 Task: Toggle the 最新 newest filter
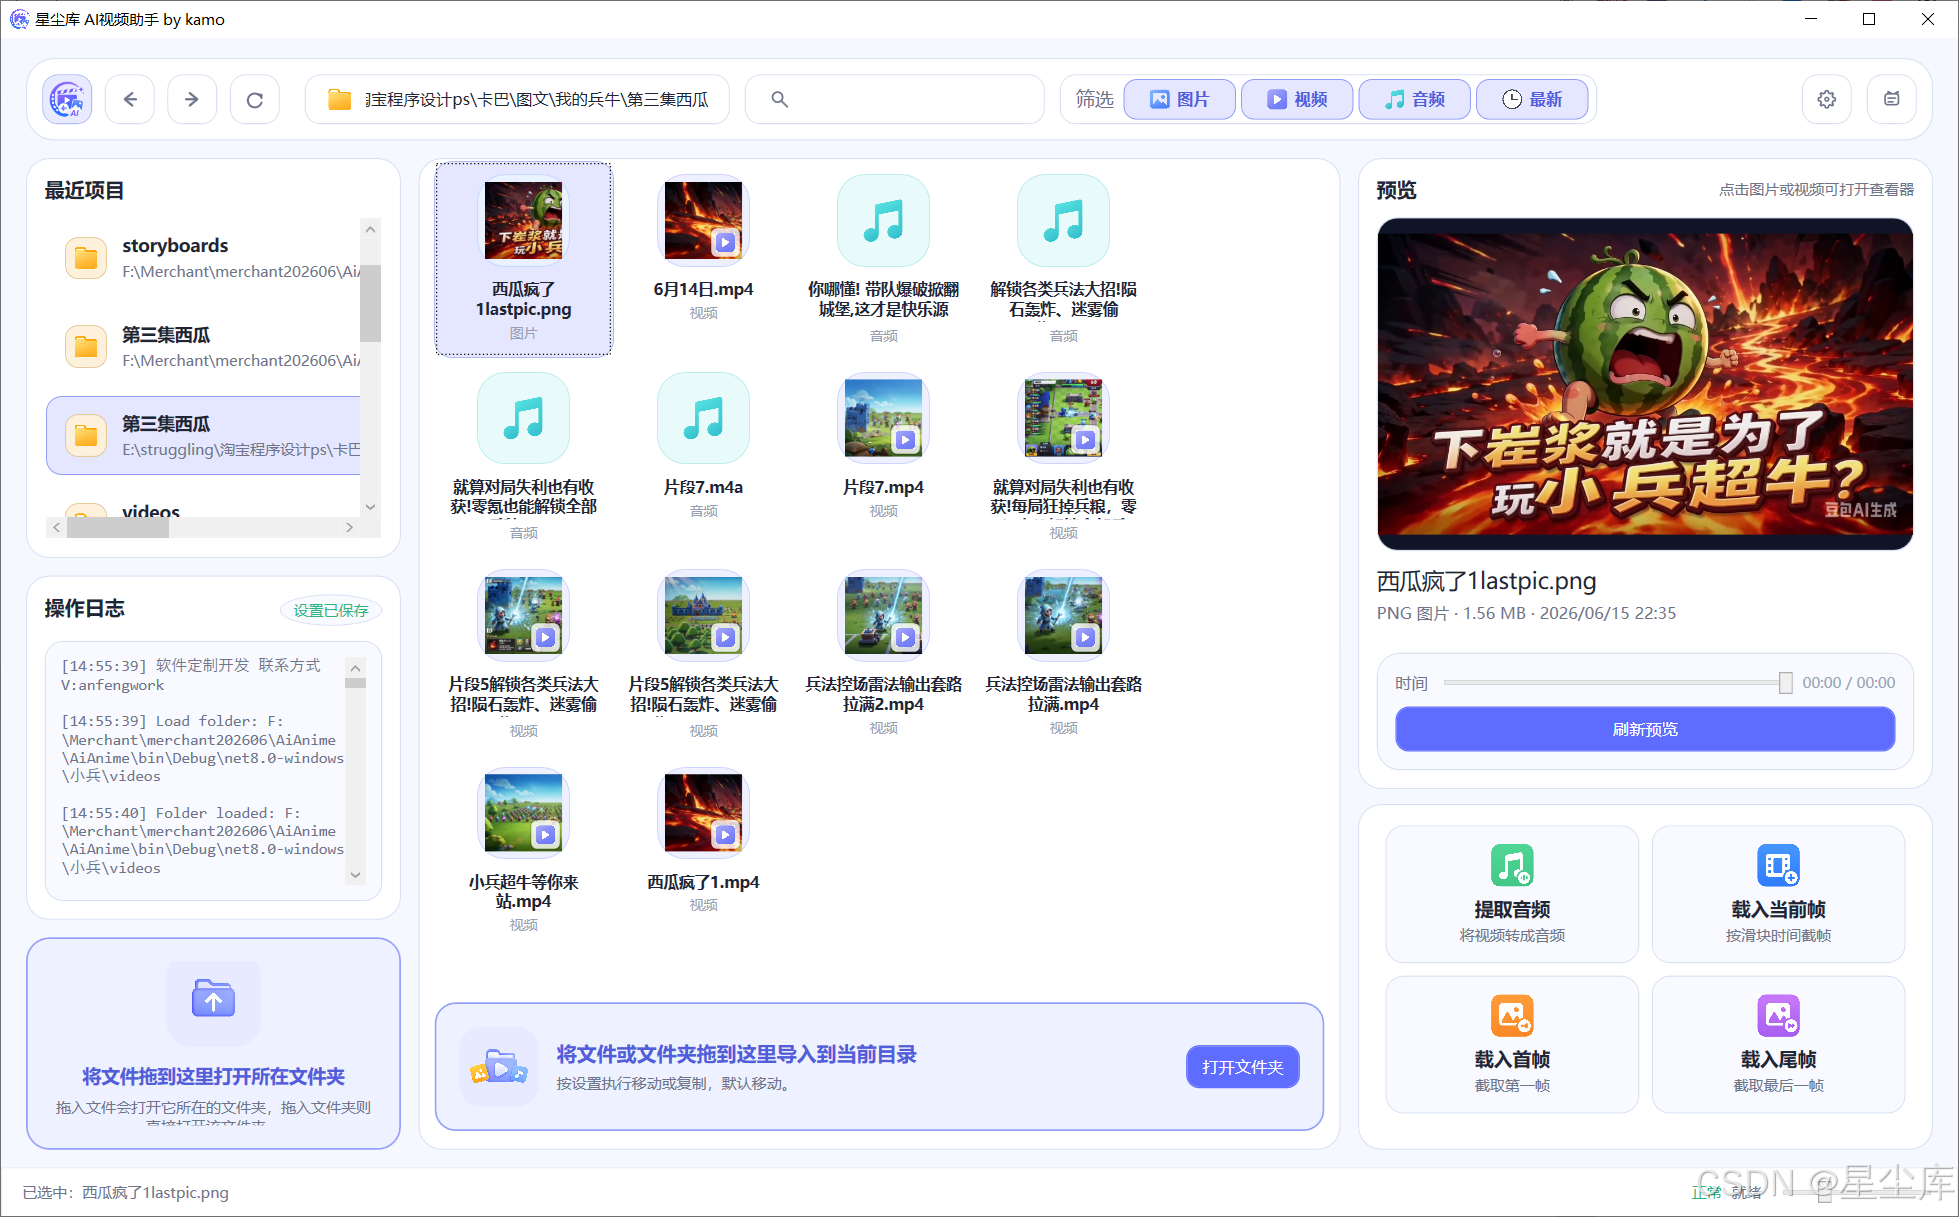coord(1532,99)
